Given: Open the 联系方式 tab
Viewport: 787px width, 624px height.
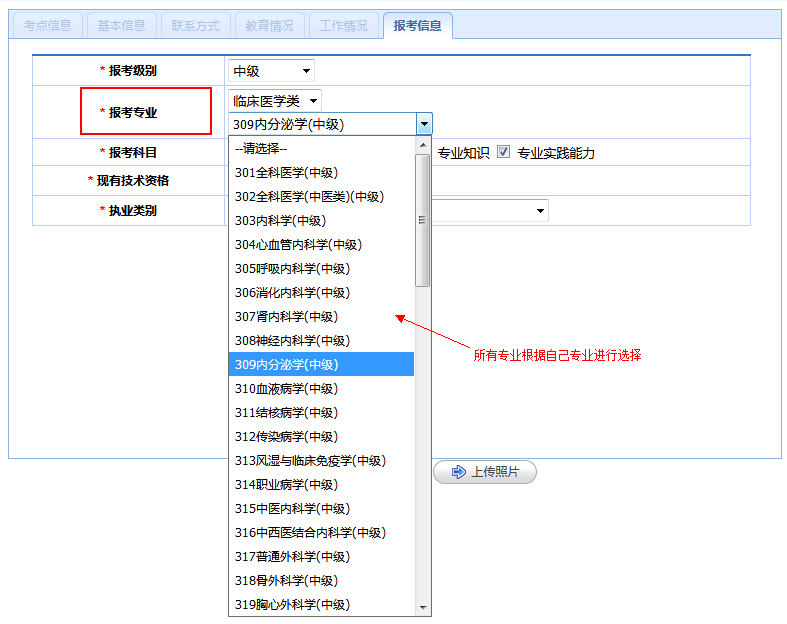Looking at the screenshot, I should click(x=195, y=26).
